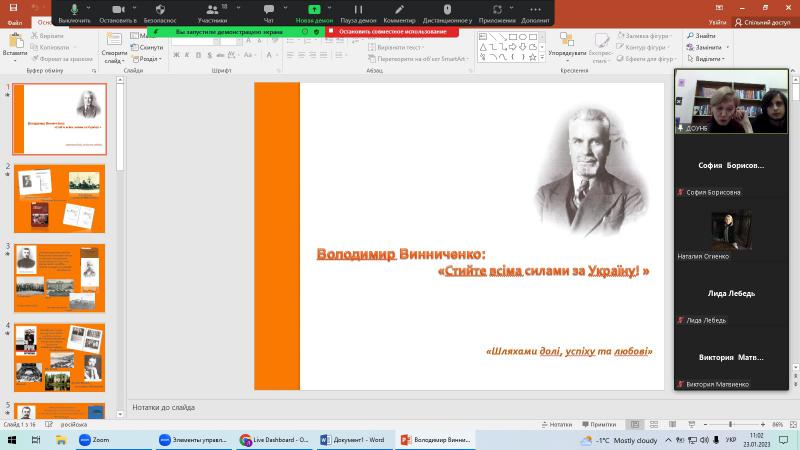Switch to Reading view
Screen dimensions: 800x450
672,424
